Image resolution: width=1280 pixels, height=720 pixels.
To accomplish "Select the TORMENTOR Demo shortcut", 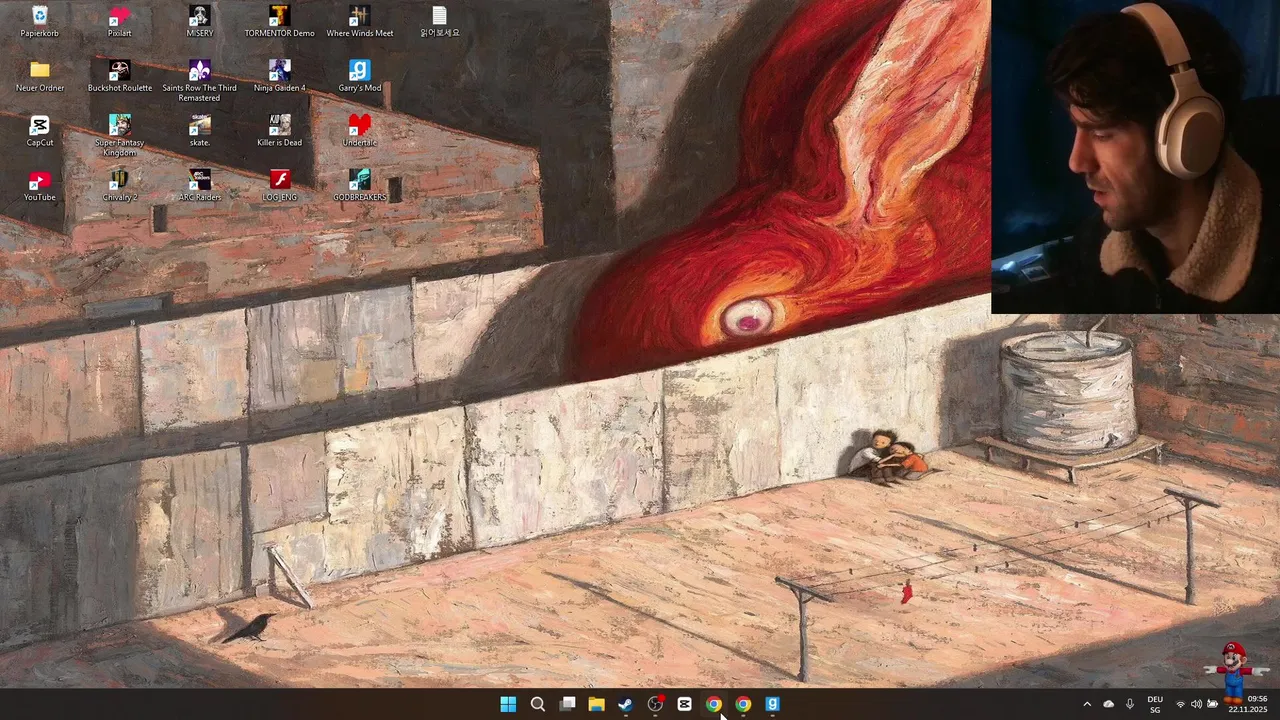I will (x=279, y=21).
